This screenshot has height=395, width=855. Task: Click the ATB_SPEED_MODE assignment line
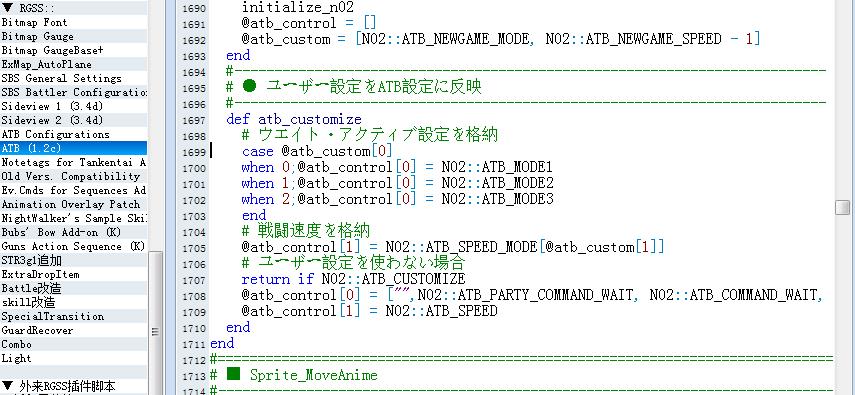pos(454,247)
